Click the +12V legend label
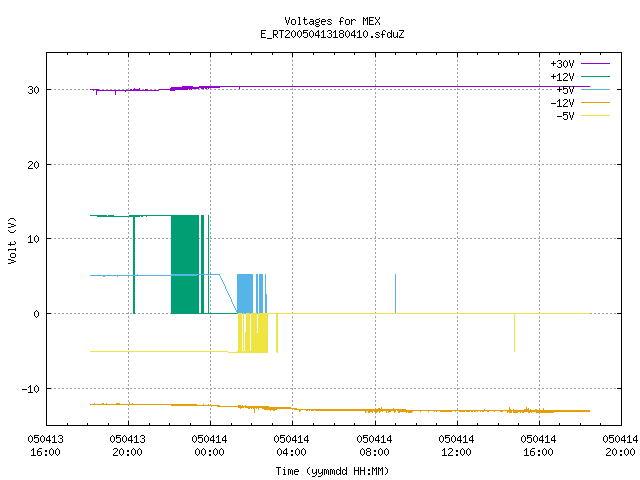 (562, 77)
